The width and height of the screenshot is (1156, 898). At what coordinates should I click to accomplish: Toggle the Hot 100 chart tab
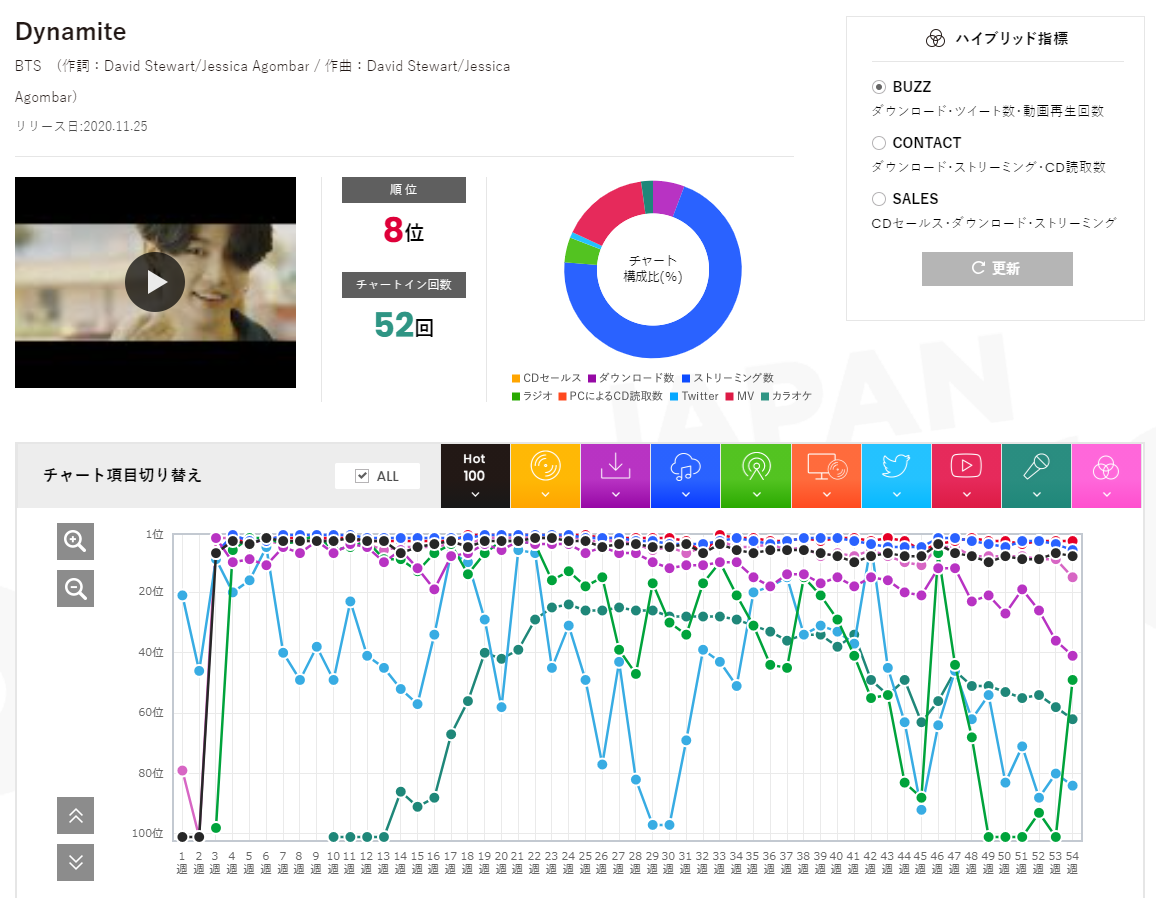tap(475, 476)
